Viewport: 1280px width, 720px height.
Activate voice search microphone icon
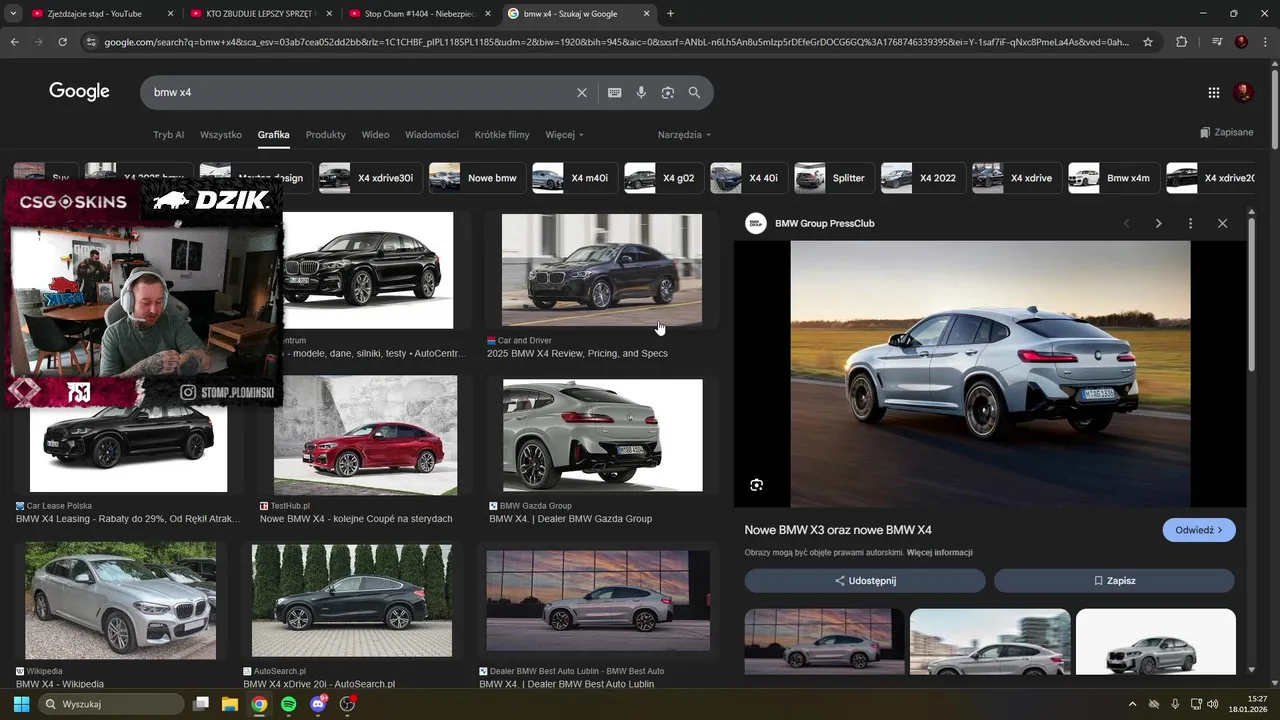coord(641,92)
